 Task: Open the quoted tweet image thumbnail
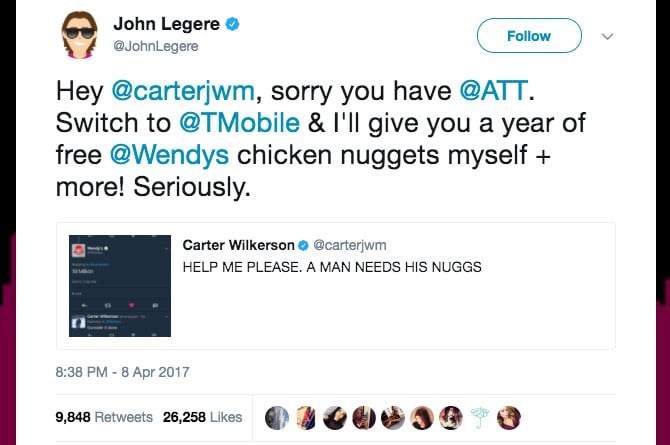(120, 286)
